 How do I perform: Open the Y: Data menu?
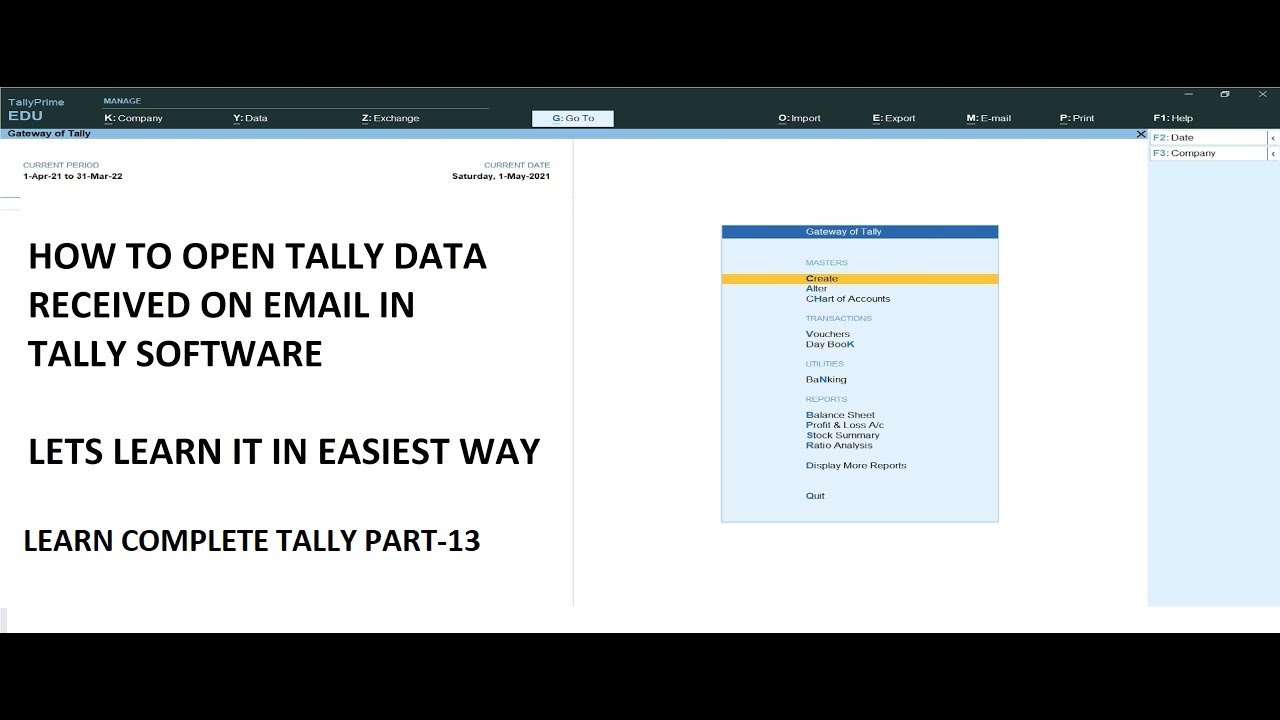pyautogui.click(x=251, y=118)
